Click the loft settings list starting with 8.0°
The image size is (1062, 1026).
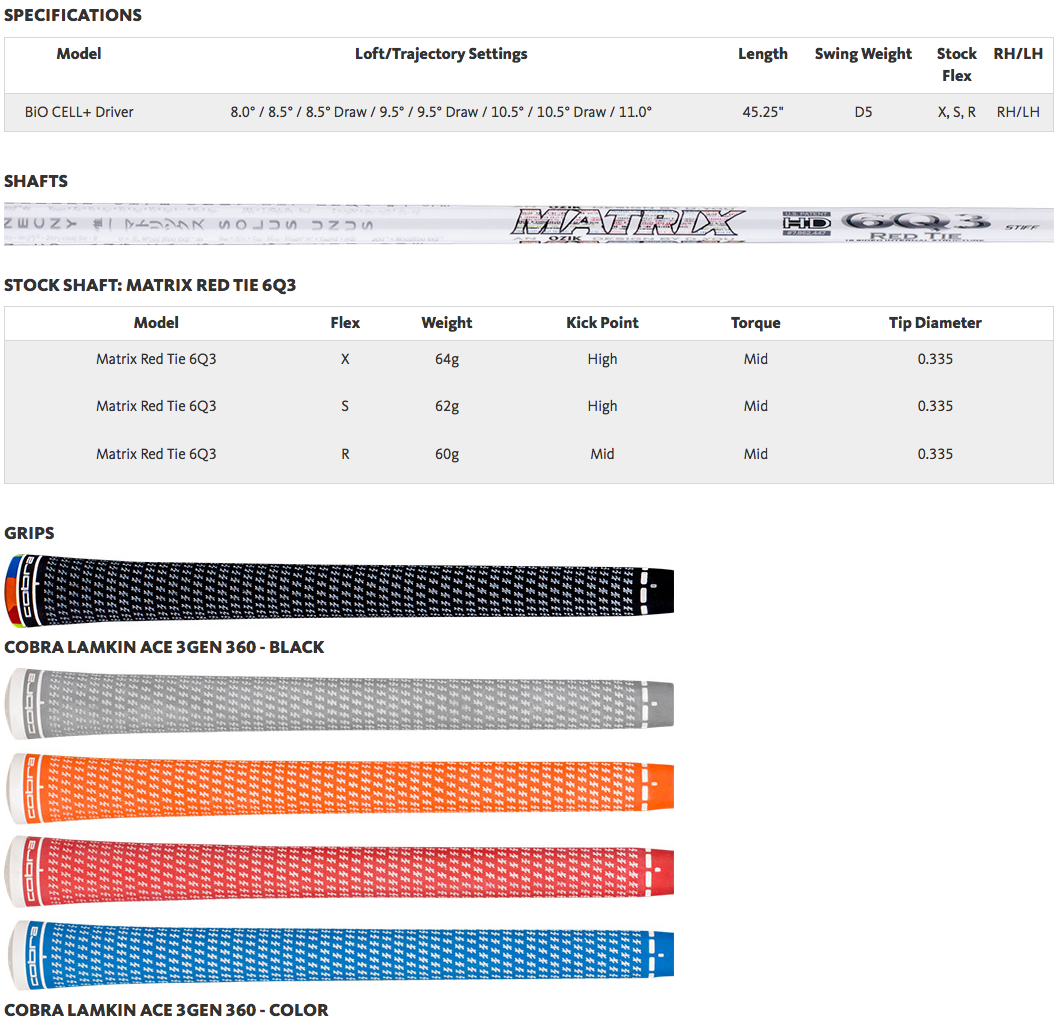coord(441,112)
